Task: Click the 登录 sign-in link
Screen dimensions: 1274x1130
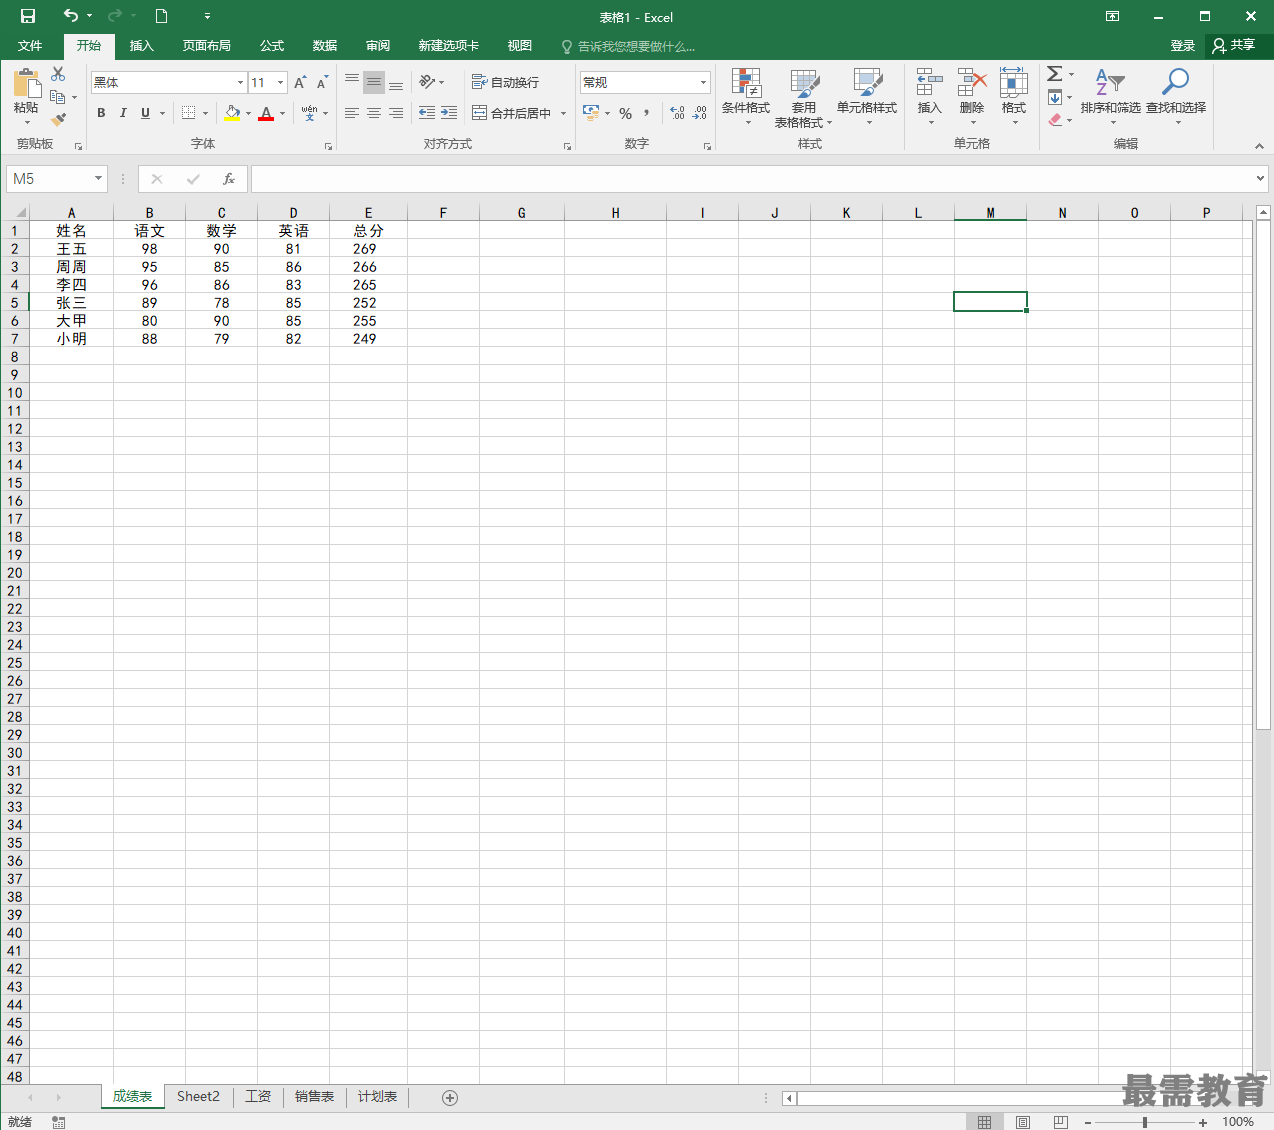Action: 1183,46
